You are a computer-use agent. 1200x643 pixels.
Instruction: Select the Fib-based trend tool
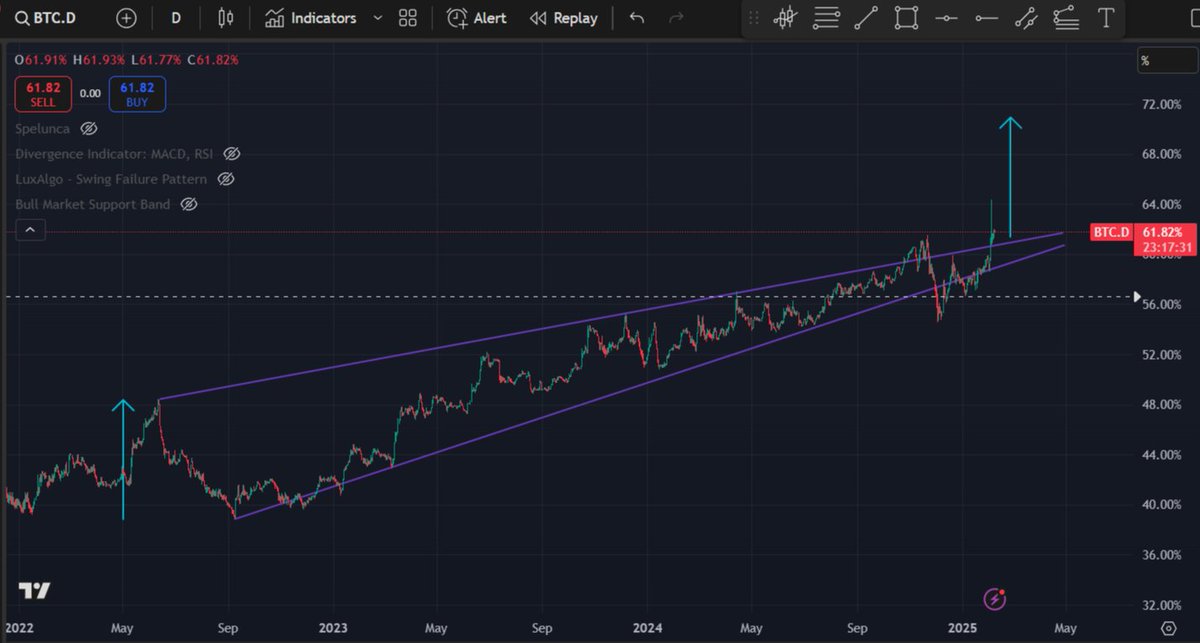click(x=1066, y=17)
